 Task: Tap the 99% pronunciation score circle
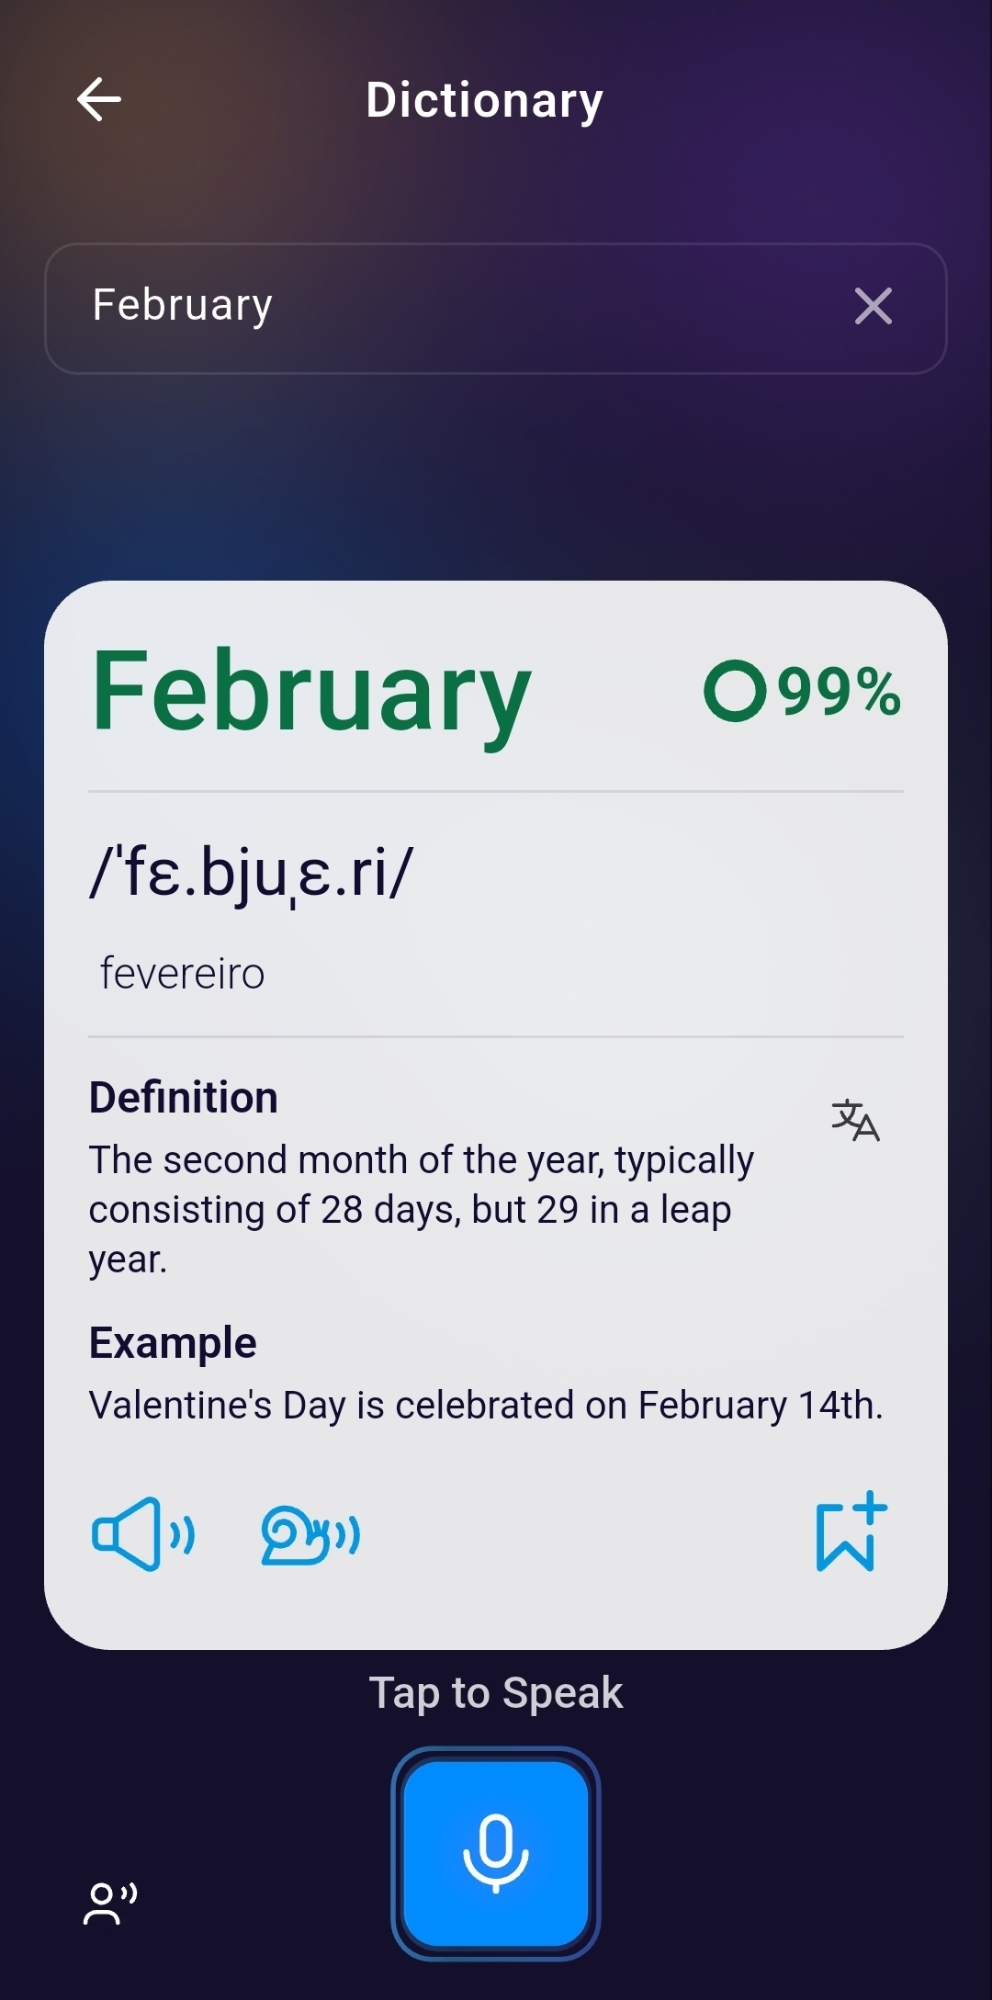click(735, 691)
